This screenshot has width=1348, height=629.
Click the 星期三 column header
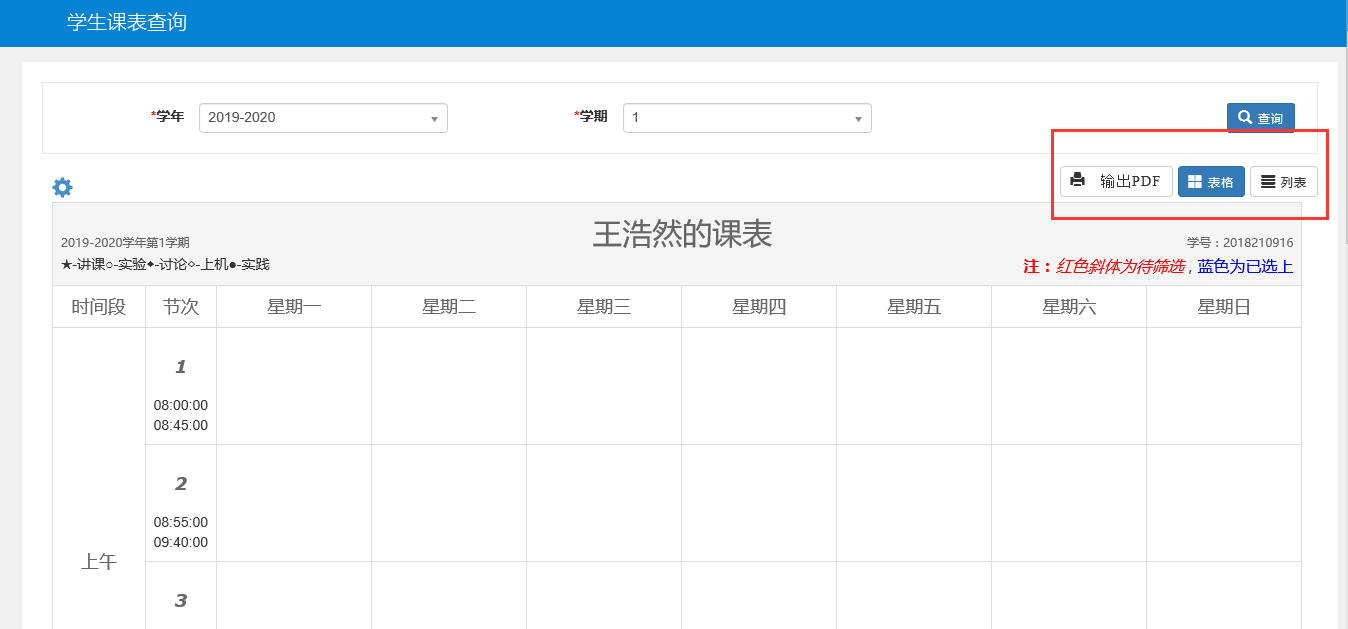tap(604, 307)
